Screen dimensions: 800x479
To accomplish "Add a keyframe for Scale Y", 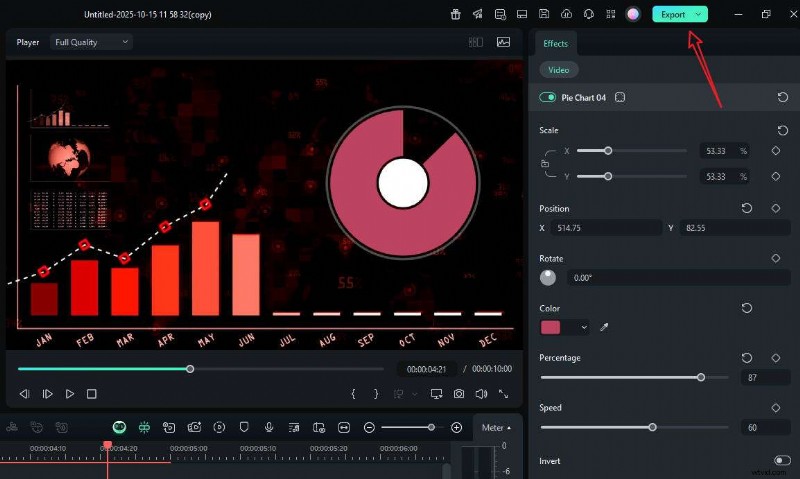I will tap(776, 176).
